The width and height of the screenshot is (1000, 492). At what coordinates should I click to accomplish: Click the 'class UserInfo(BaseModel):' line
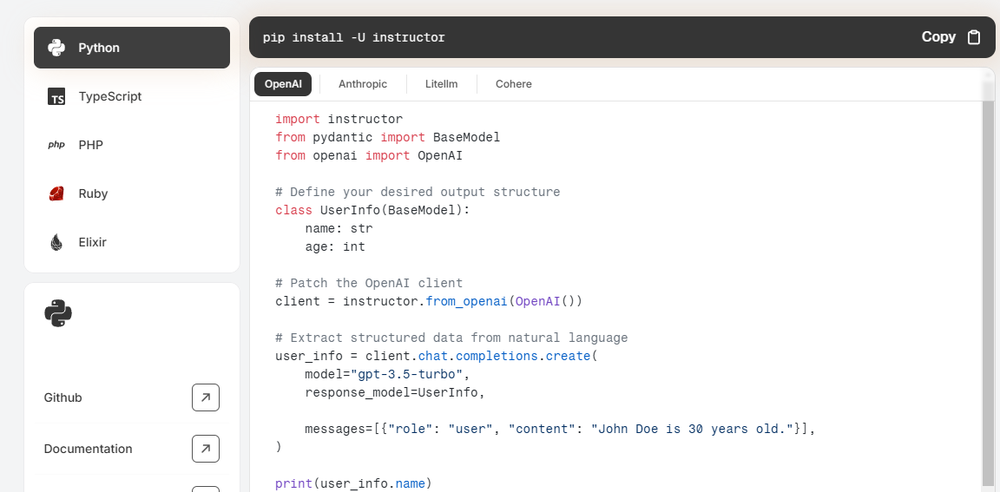click(372, 210)
